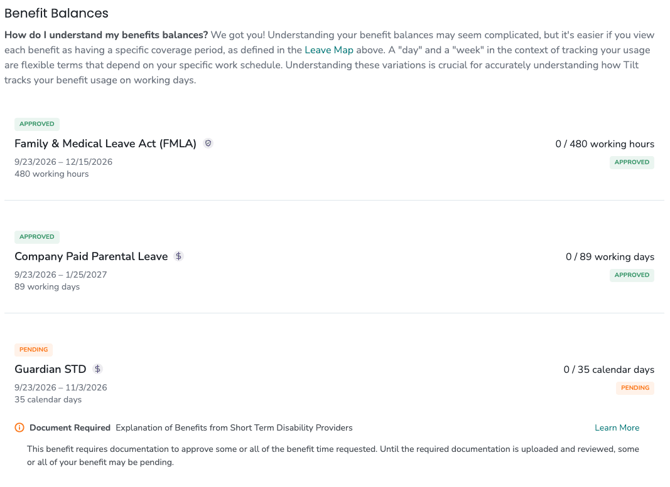Click Approved badge under 0 / 480 working hours
670x487 pixels.
632,162
